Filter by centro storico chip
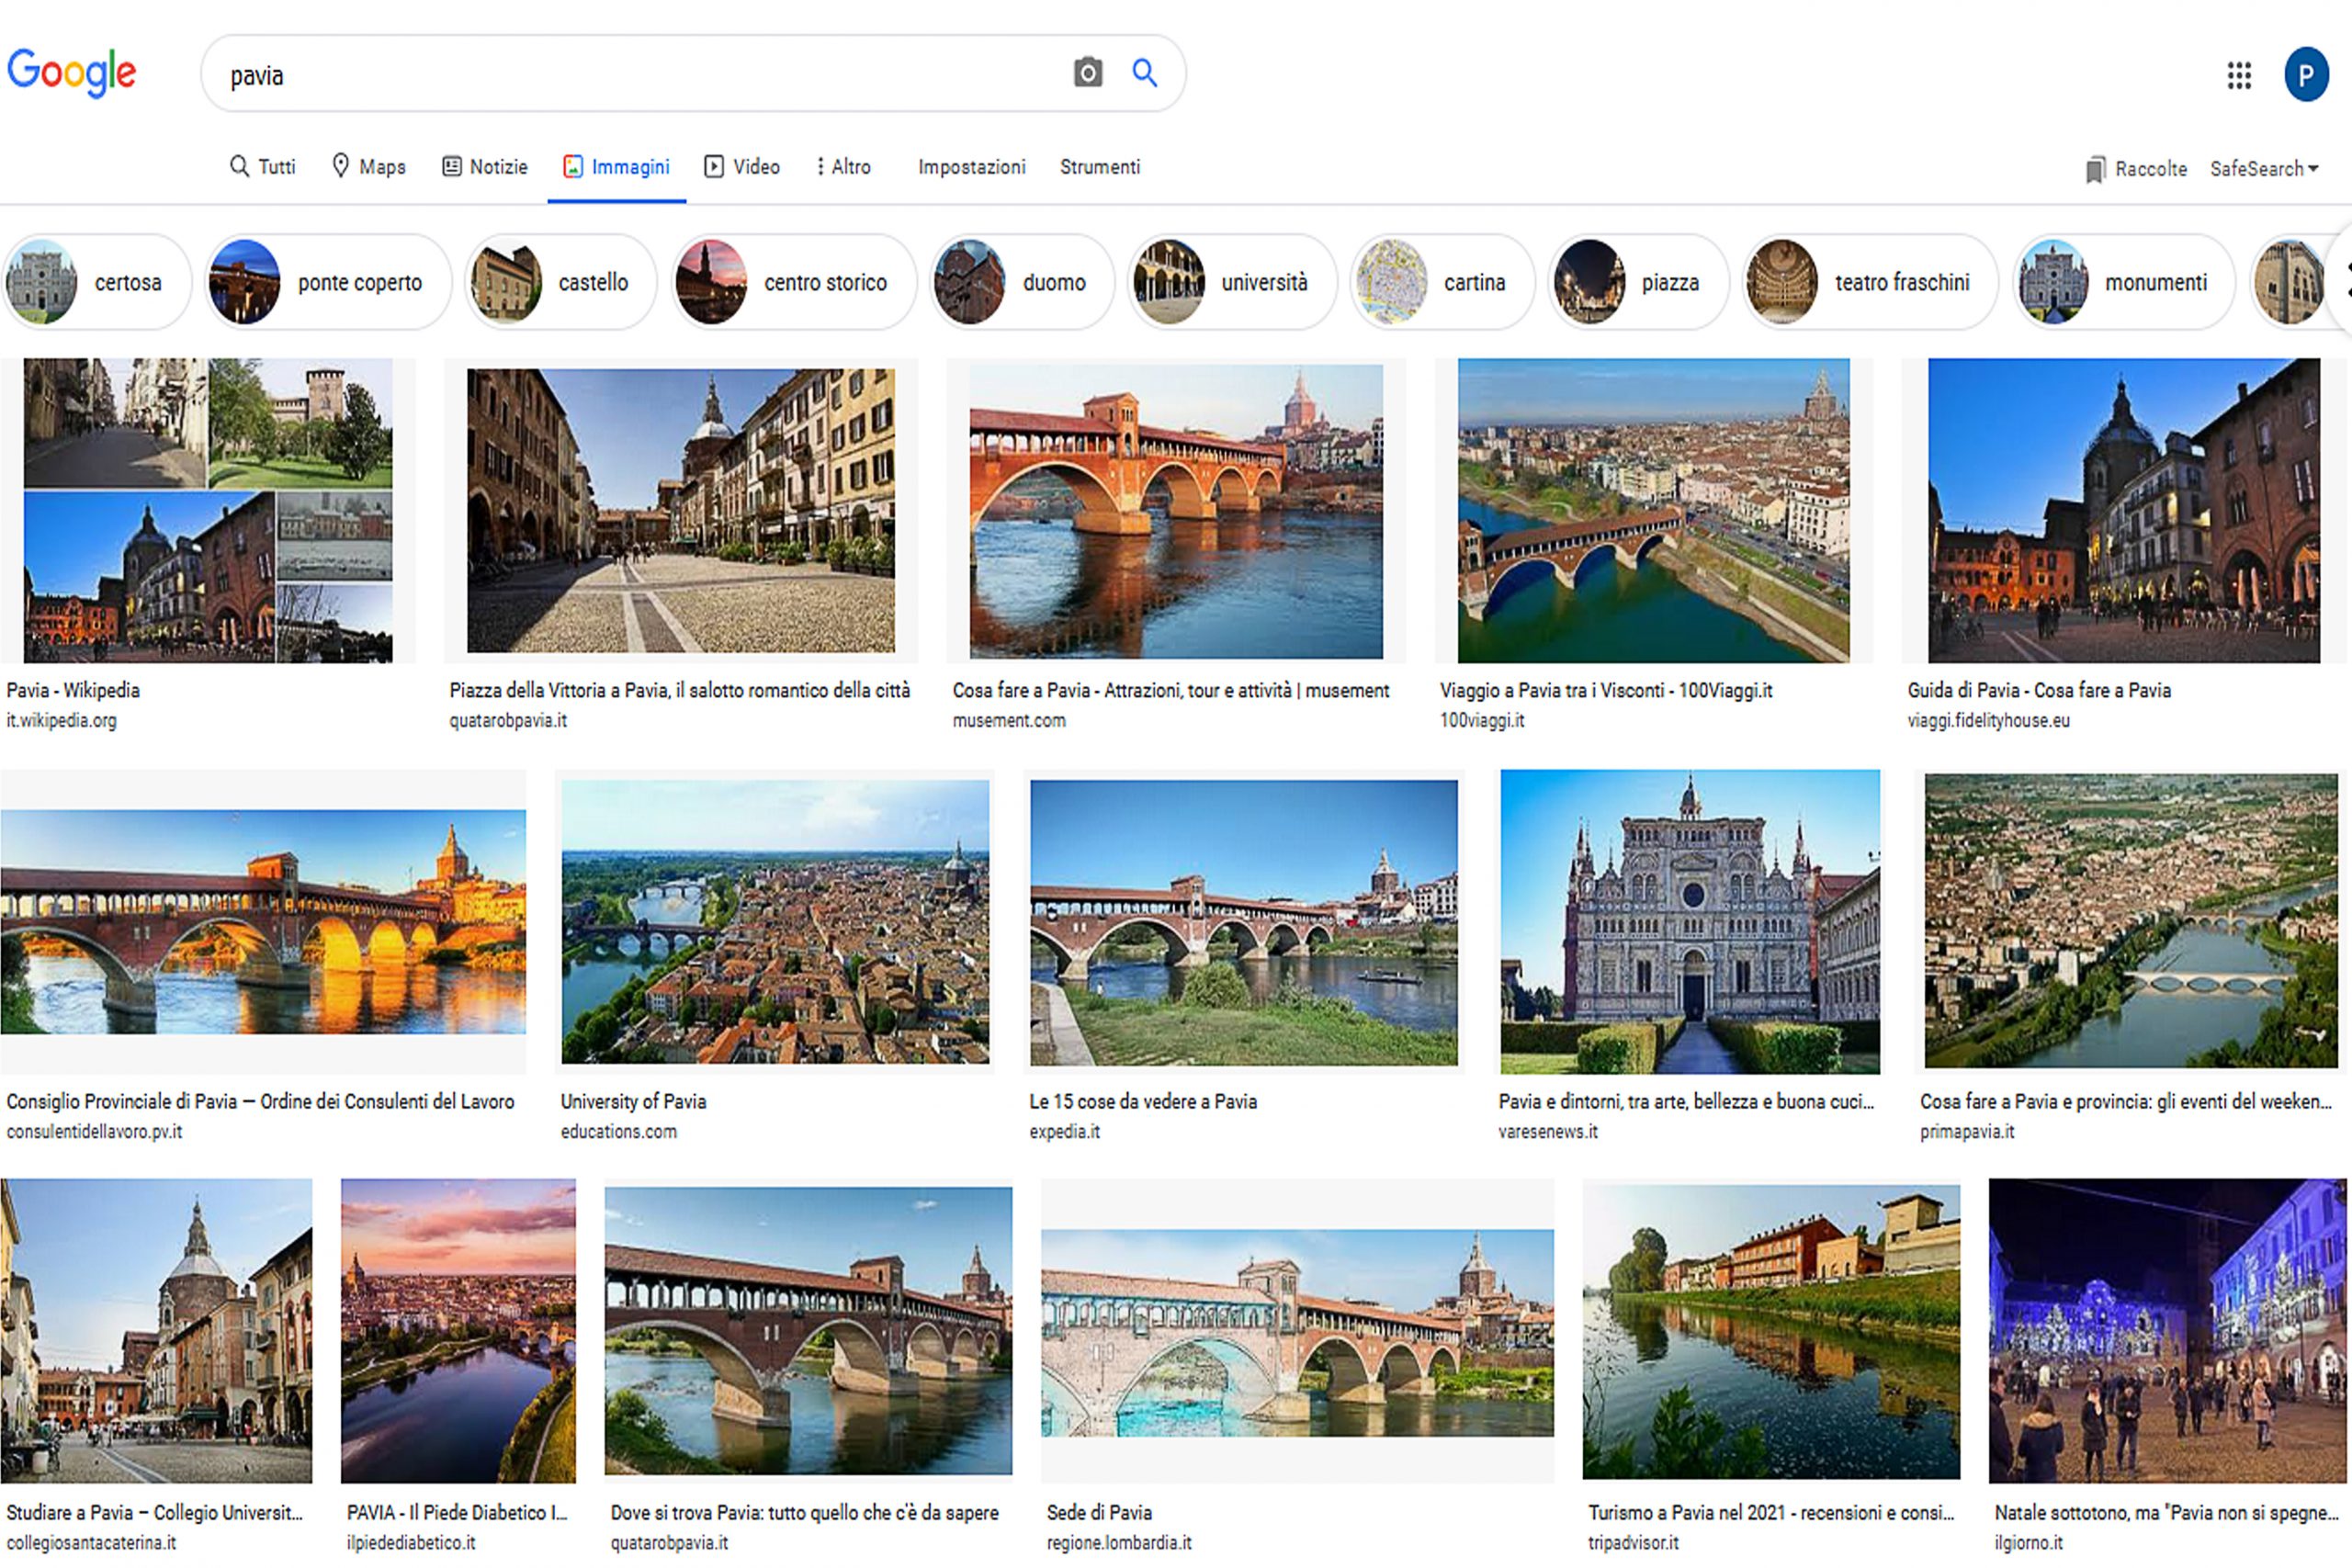 tap(794, 282)
